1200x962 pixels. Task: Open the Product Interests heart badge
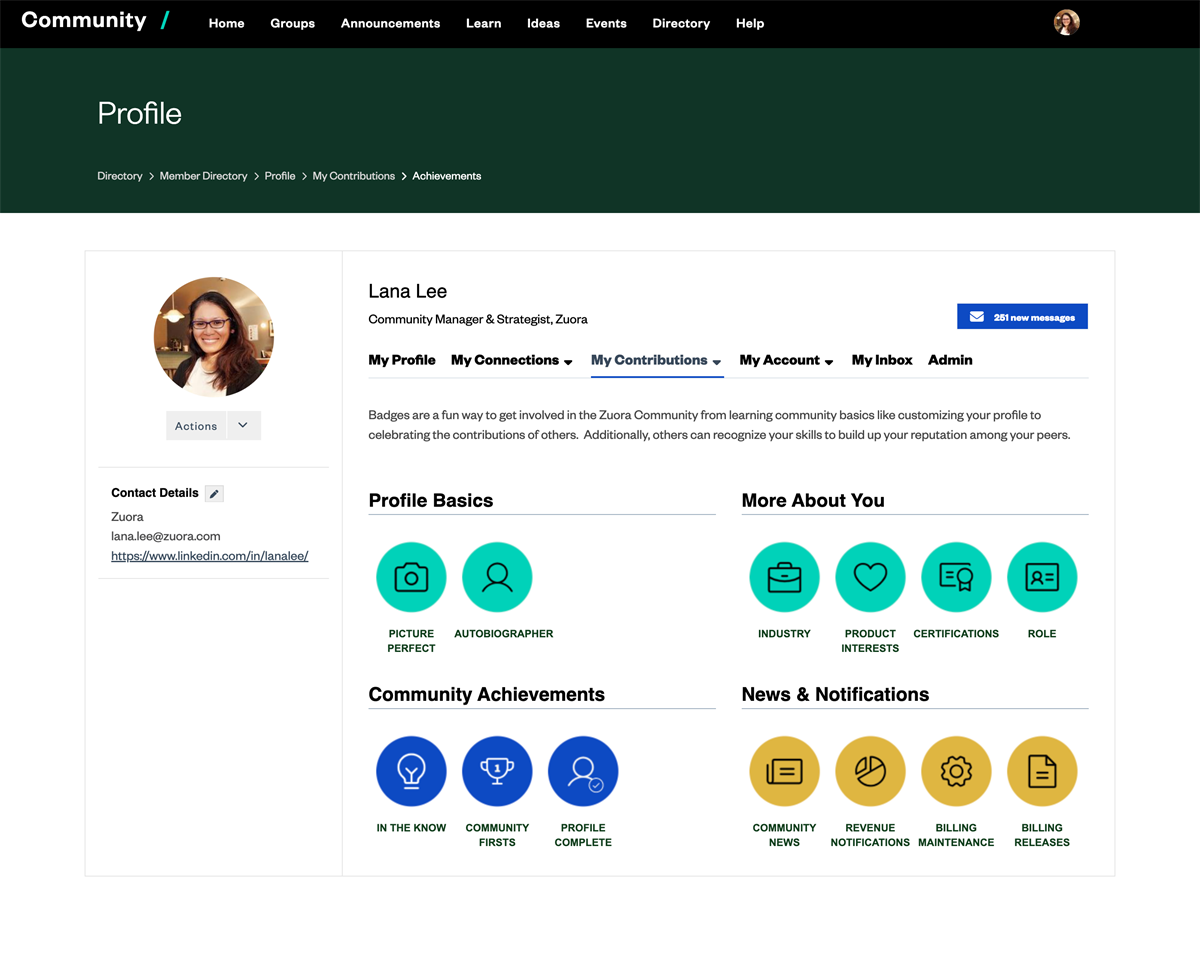coord(870,577)
